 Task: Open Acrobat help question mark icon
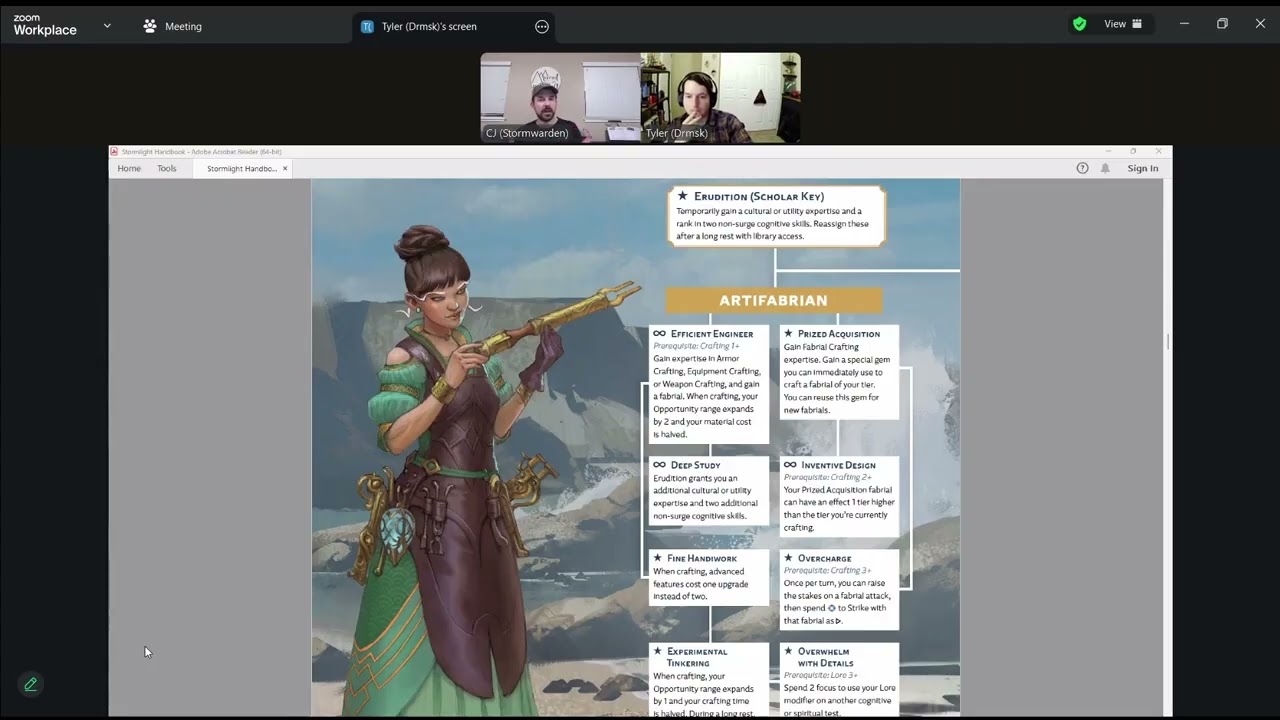tap(1082, 168)
